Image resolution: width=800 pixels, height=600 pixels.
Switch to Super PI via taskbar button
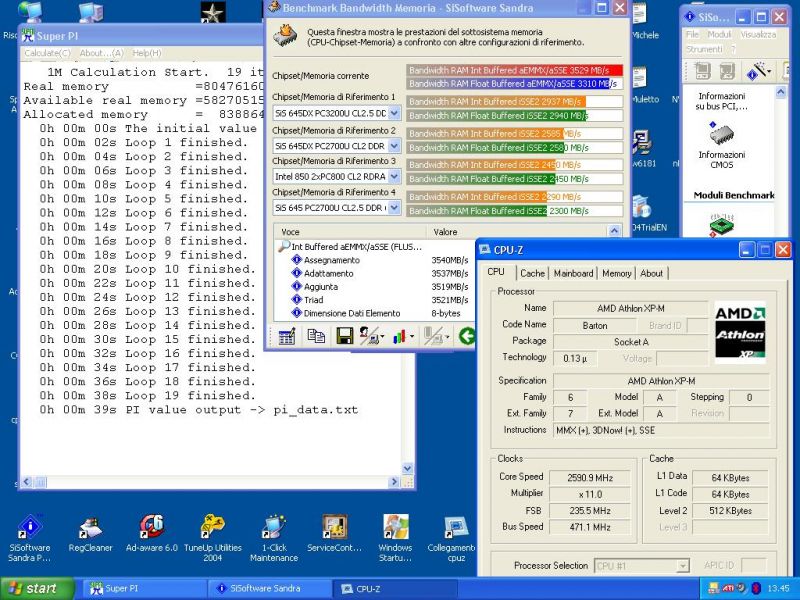(x=143, y=588)
